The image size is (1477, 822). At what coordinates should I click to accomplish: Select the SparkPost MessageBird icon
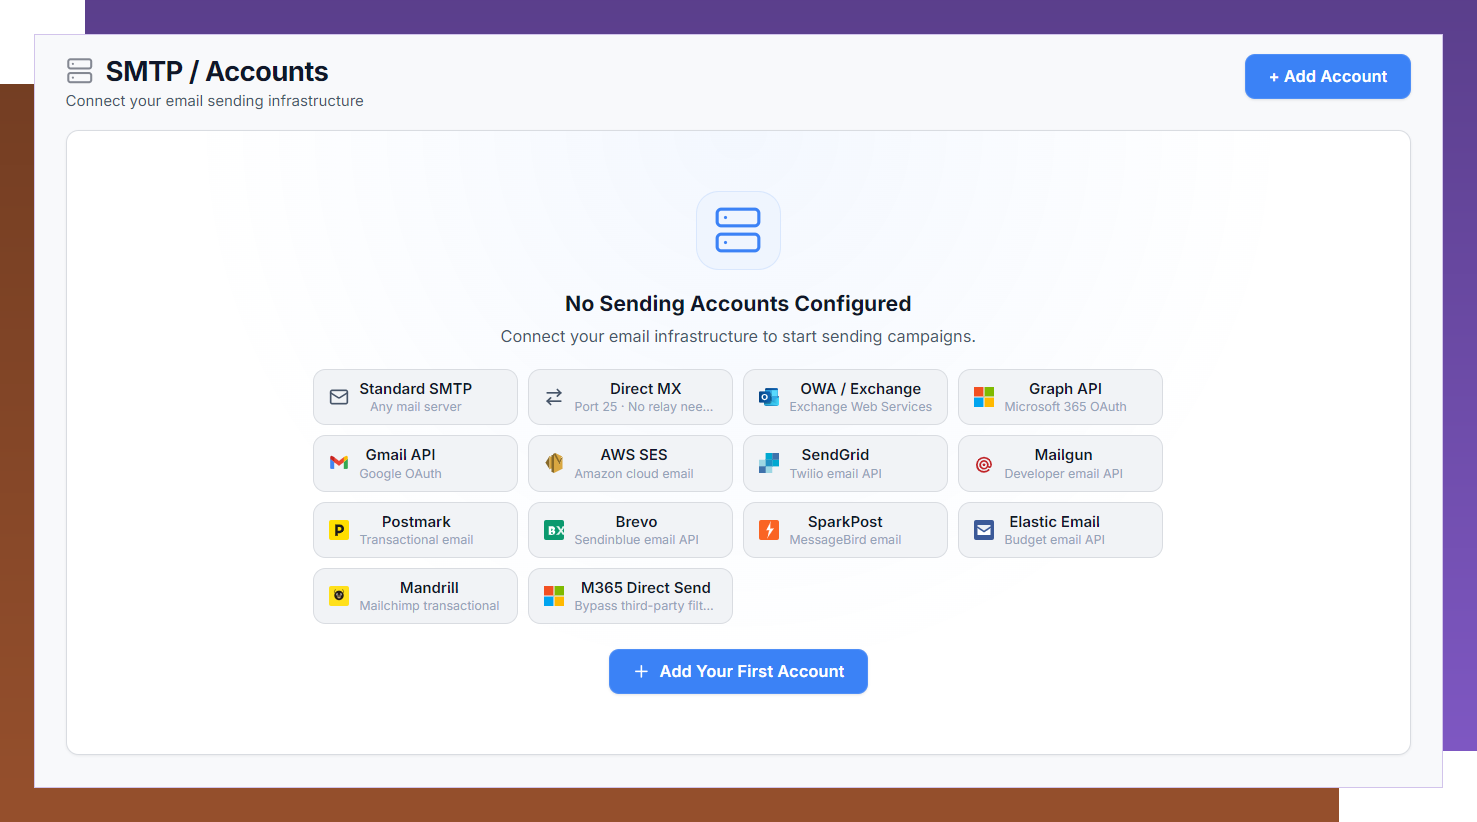(768, 530)
